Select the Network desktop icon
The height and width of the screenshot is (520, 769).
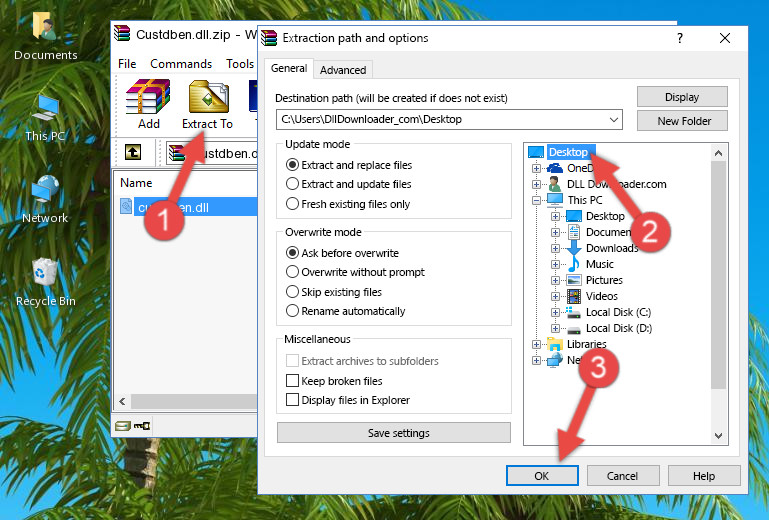point(45,200)
